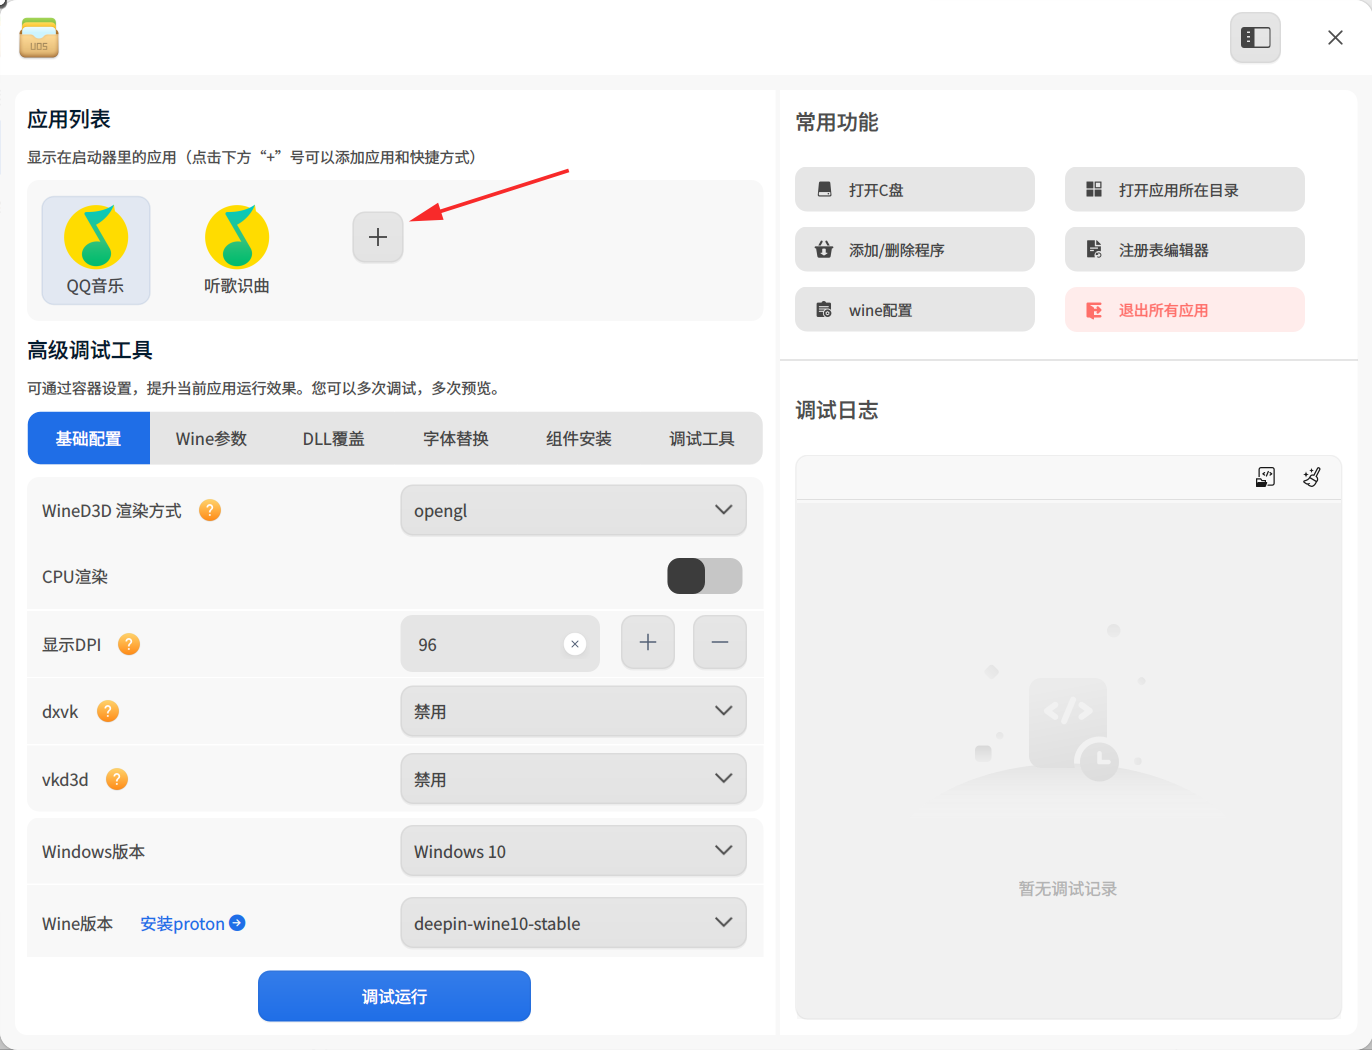Follow the 安装proton link

click(x=183, y=923)
